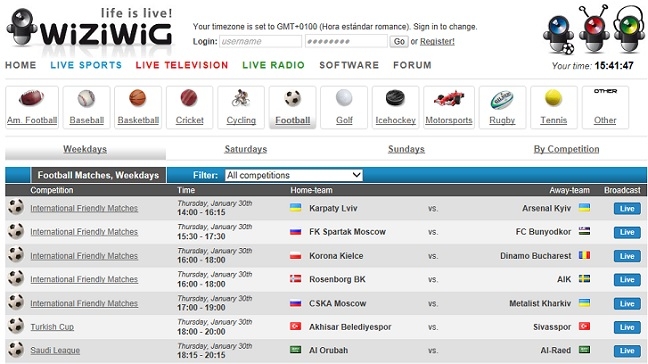
Task: Click Live button for Karpaty Lviv match
Action: (627, 209)
